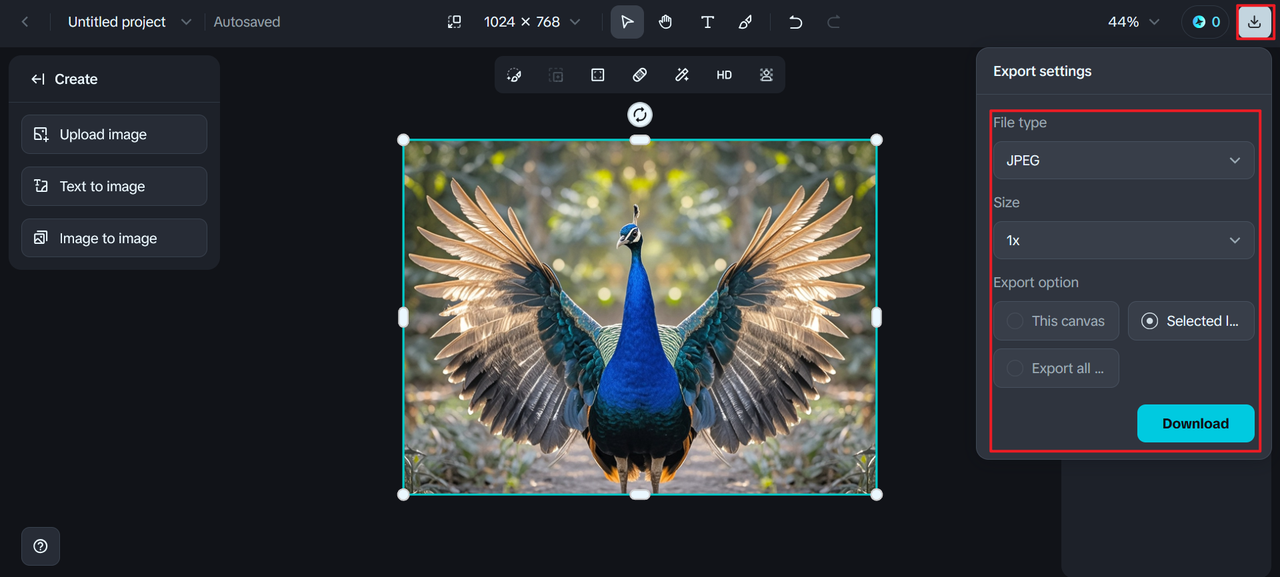Click the back arrow beside project name

[x=25, y=22]
